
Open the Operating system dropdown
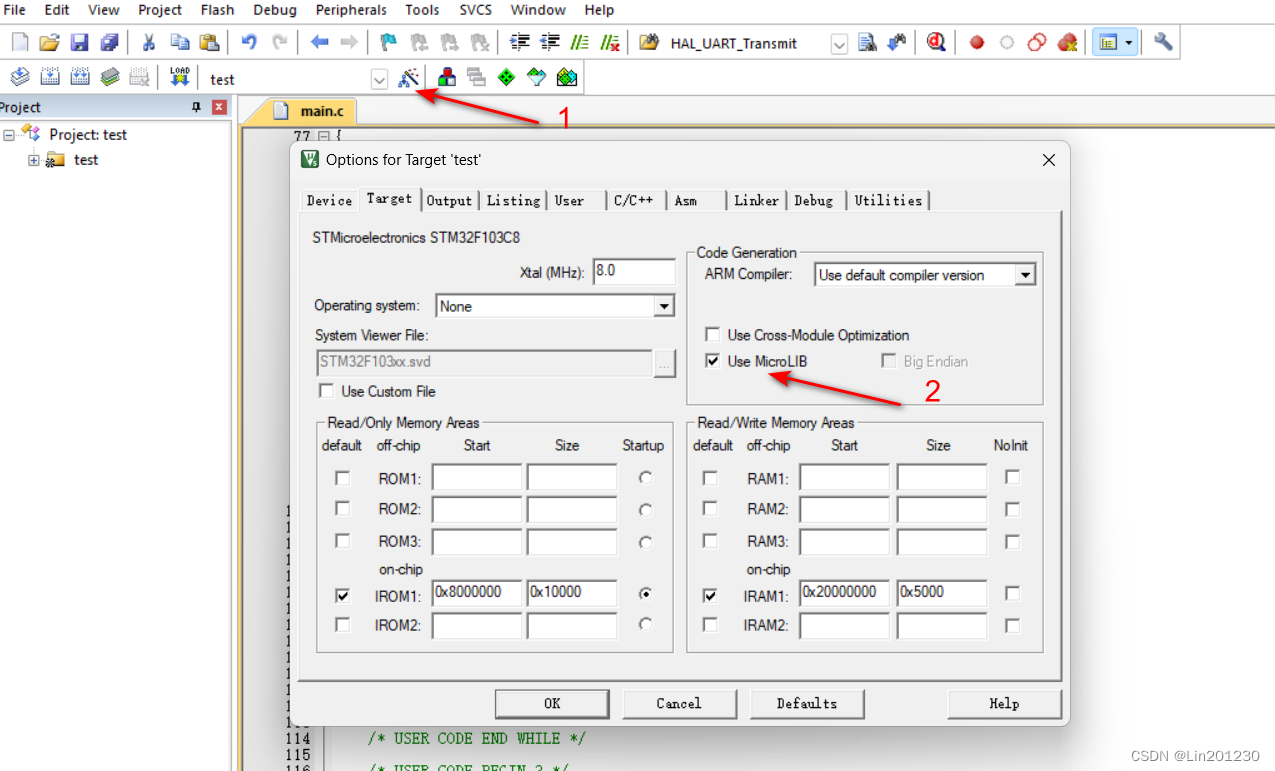tap(664, 306)
